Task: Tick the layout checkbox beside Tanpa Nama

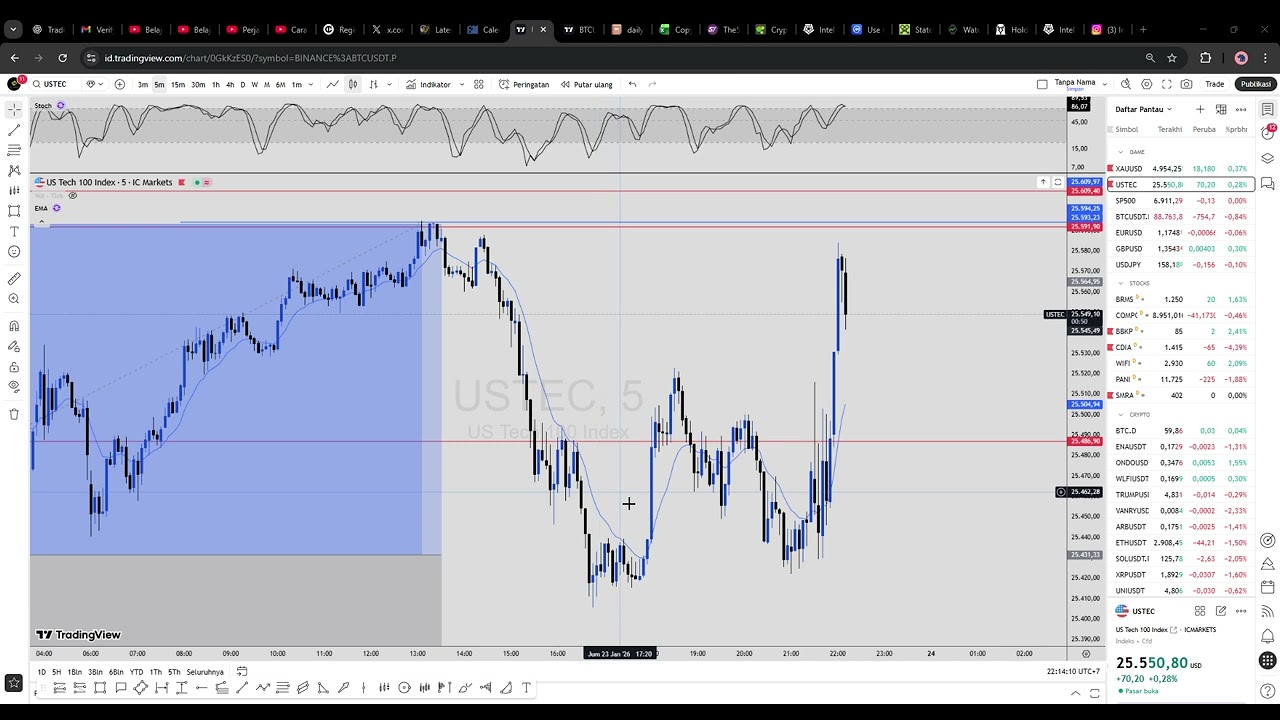Action: pyautogui.click(x=1042, y=84)
